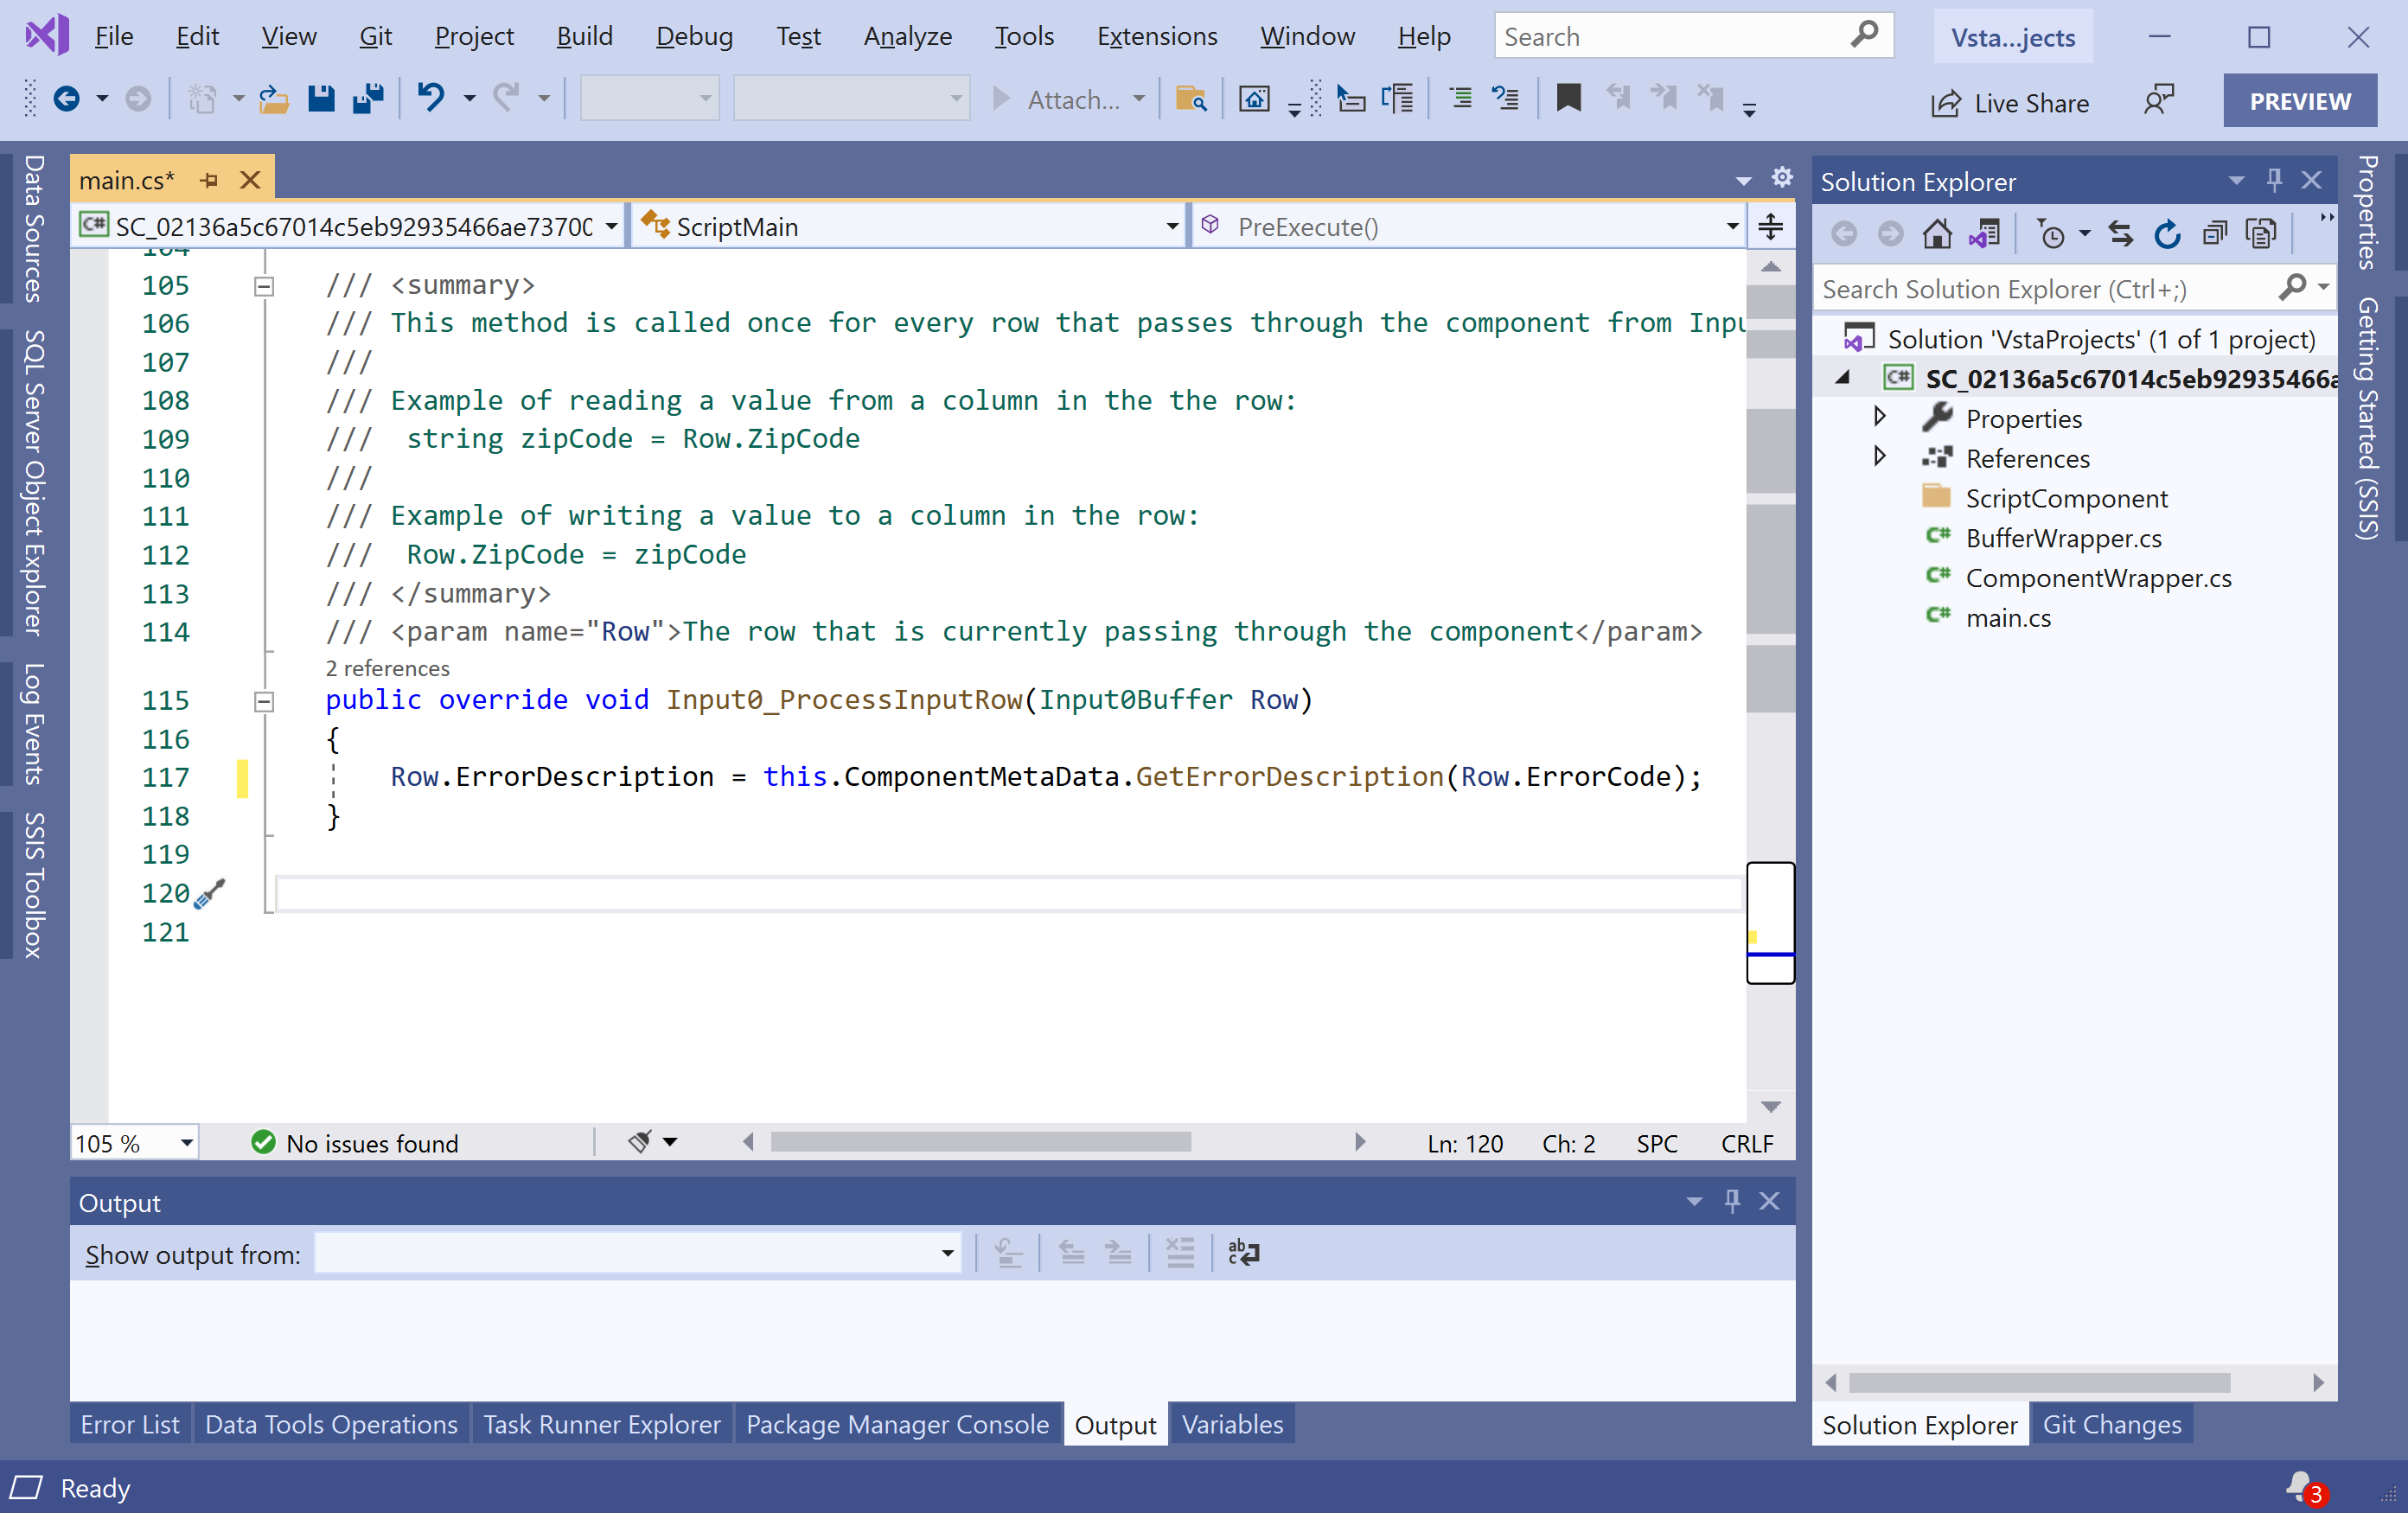Collapse the Input0_ProcessInputRow method outline

[x=264, y=701]
